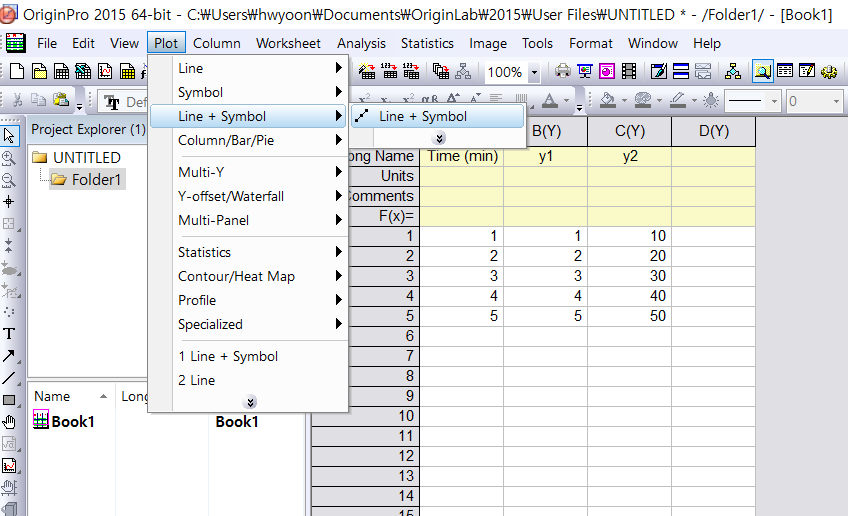The image size is (848, 516).
Task: Select the Zoom Out tool
Action: click(x=9, y=180)
